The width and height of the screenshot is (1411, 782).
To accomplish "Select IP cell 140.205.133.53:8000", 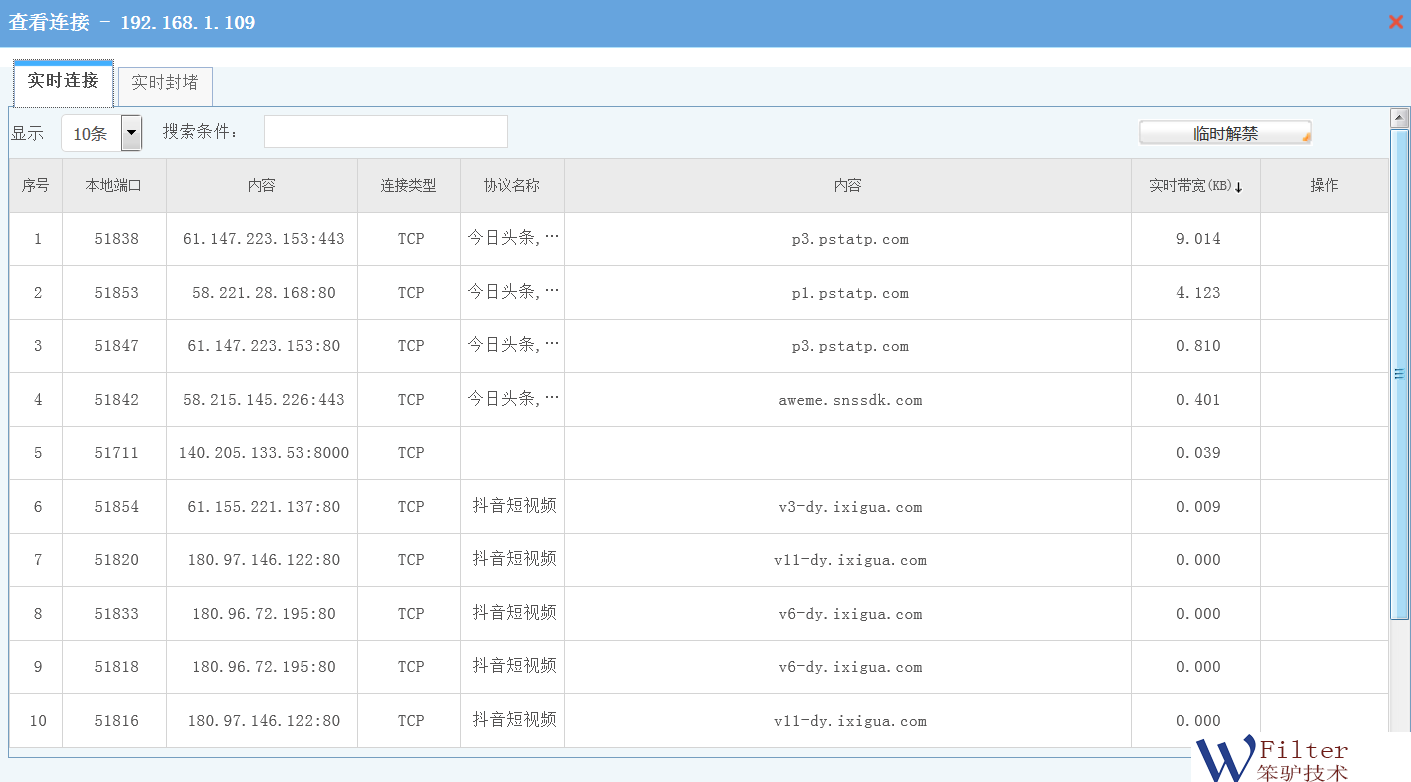I will [x=264, y=453].
